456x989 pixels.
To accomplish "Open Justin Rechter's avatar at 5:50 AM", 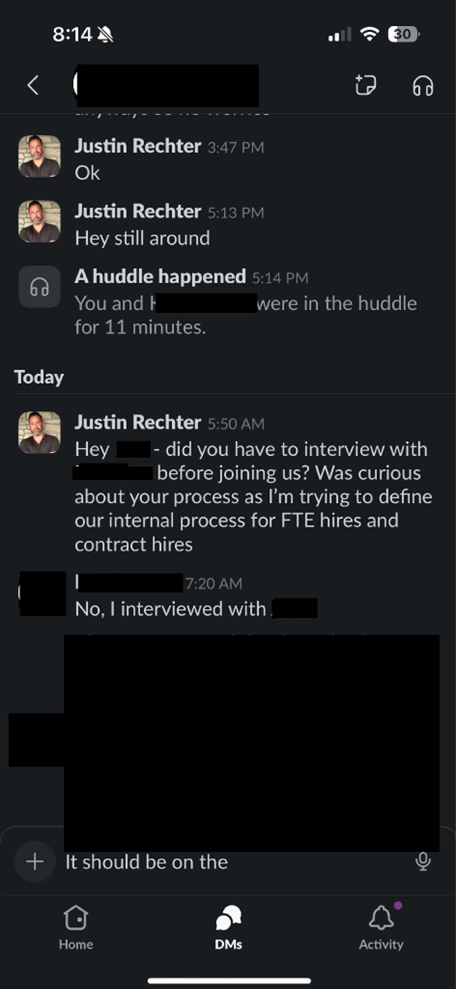I will tap(39, 432).
